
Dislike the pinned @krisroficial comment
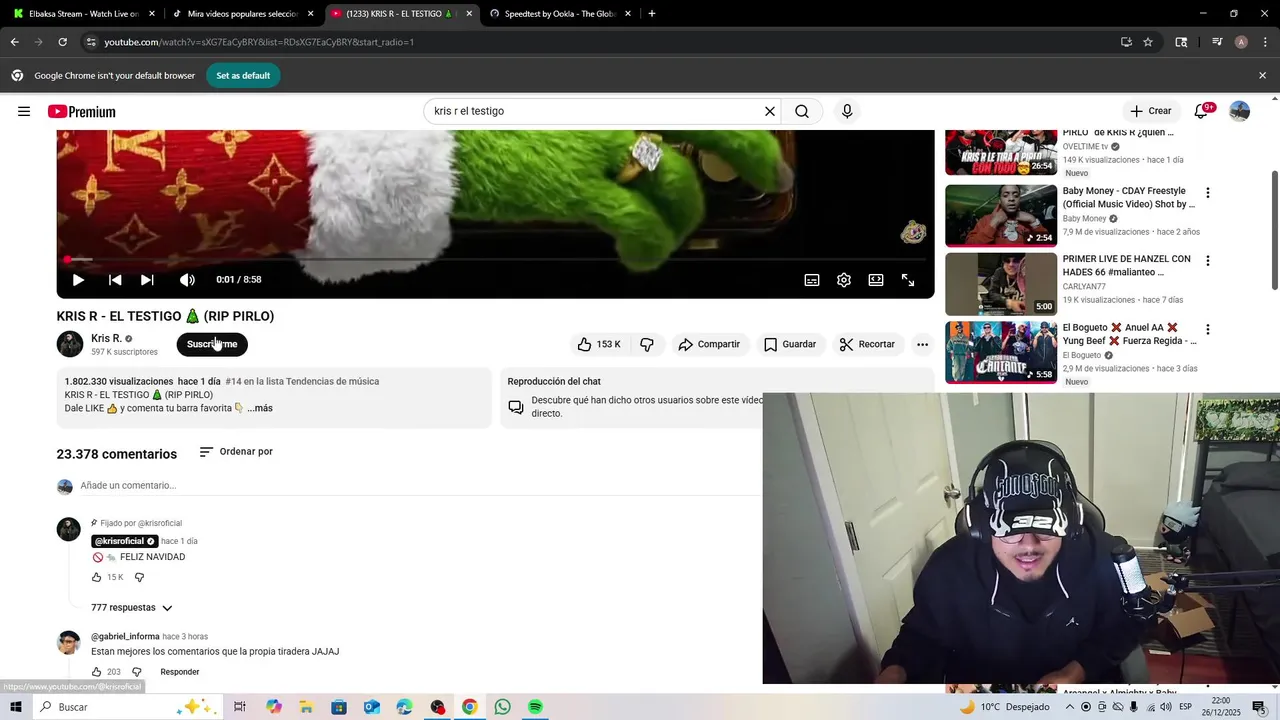pos(139,577)
